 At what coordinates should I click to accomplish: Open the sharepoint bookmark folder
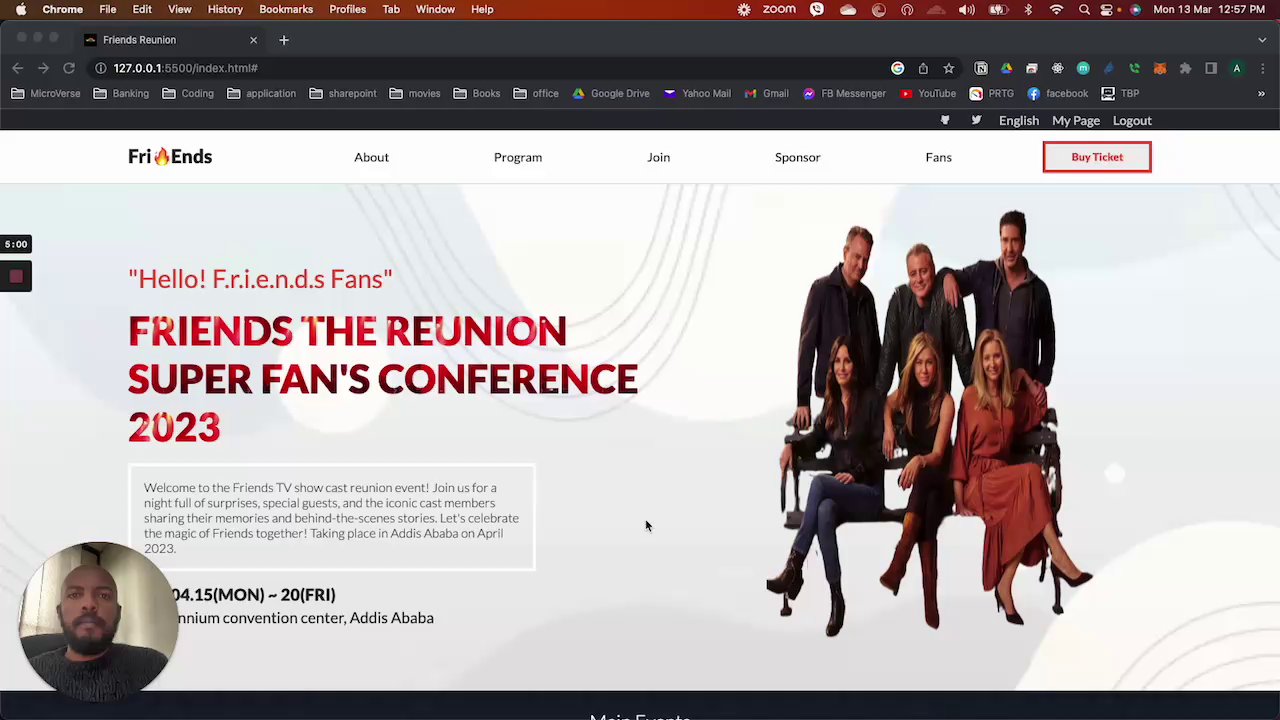pos(343,93)
